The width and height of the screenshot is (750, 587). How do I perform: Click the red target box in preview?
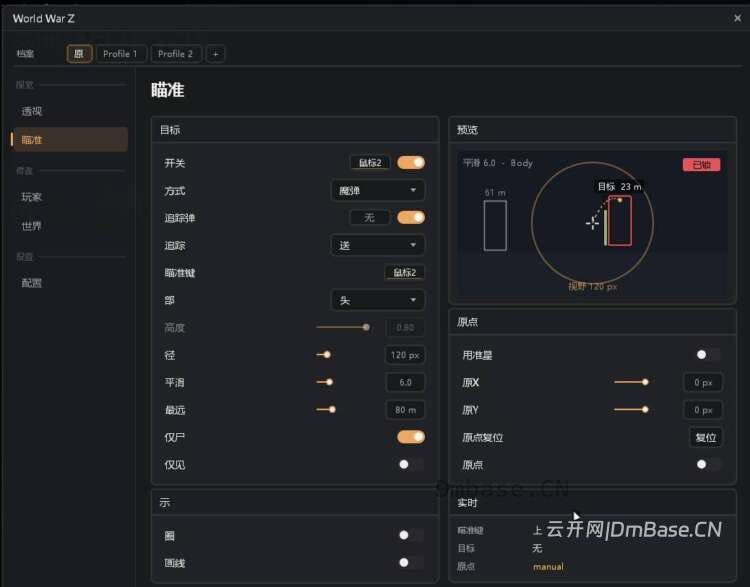pyautogui.click(x=620, y=221)
